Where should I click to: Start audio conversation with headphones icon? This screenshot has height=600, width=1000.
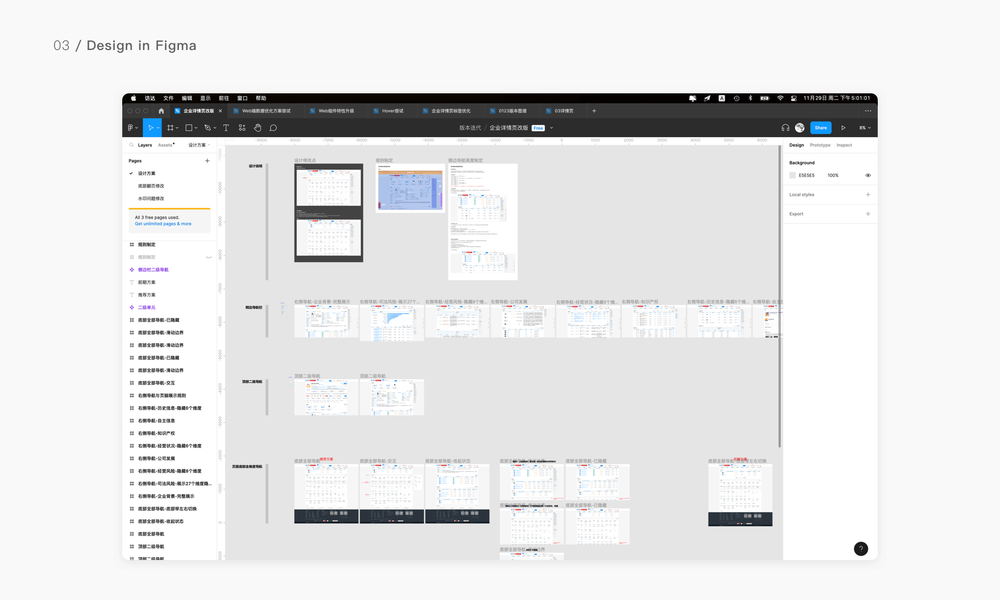(x=785, y=128)
